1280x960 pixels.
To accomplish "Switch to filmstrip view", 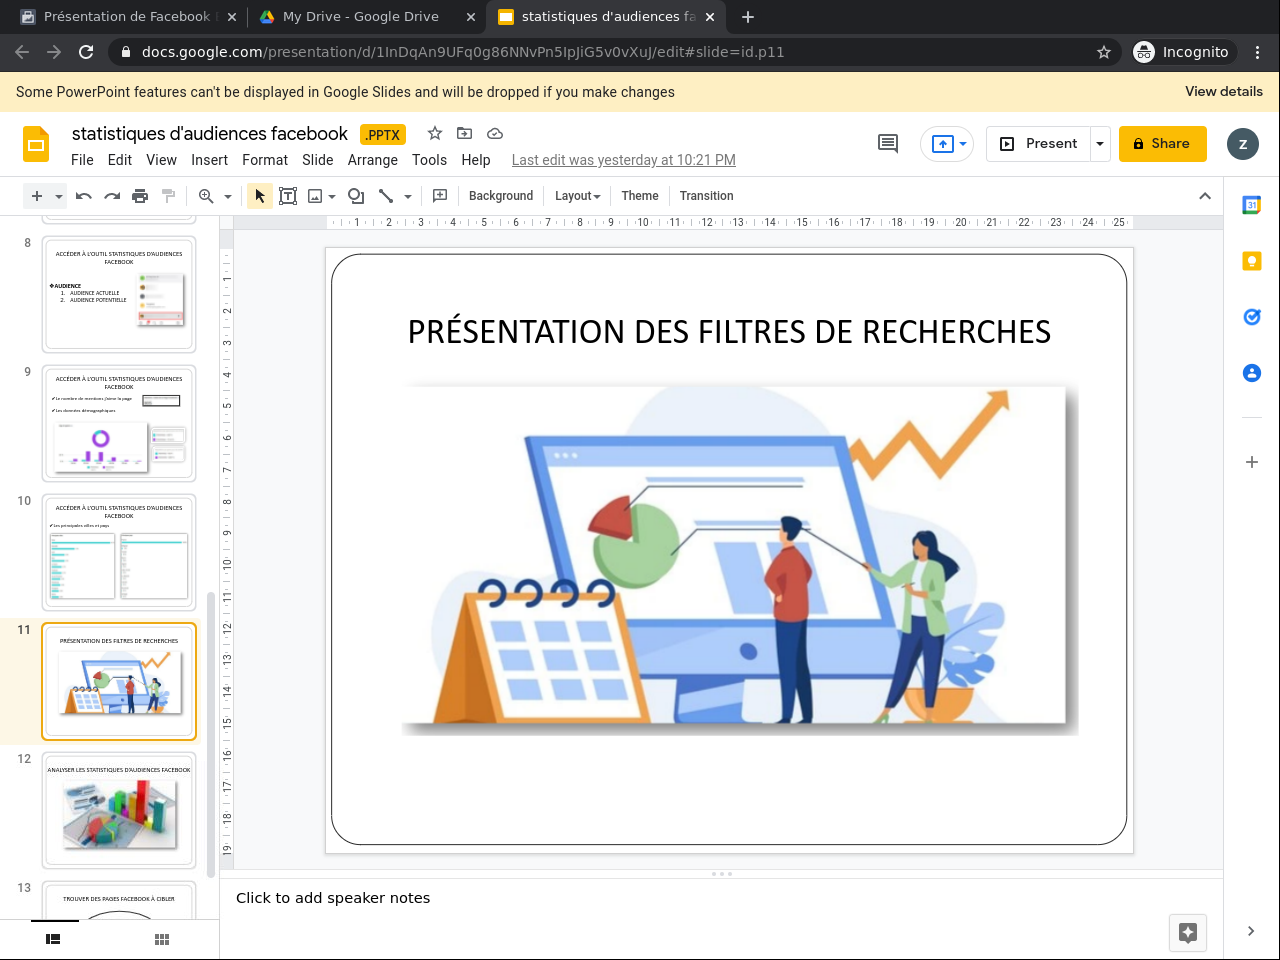I will [54, 939].
